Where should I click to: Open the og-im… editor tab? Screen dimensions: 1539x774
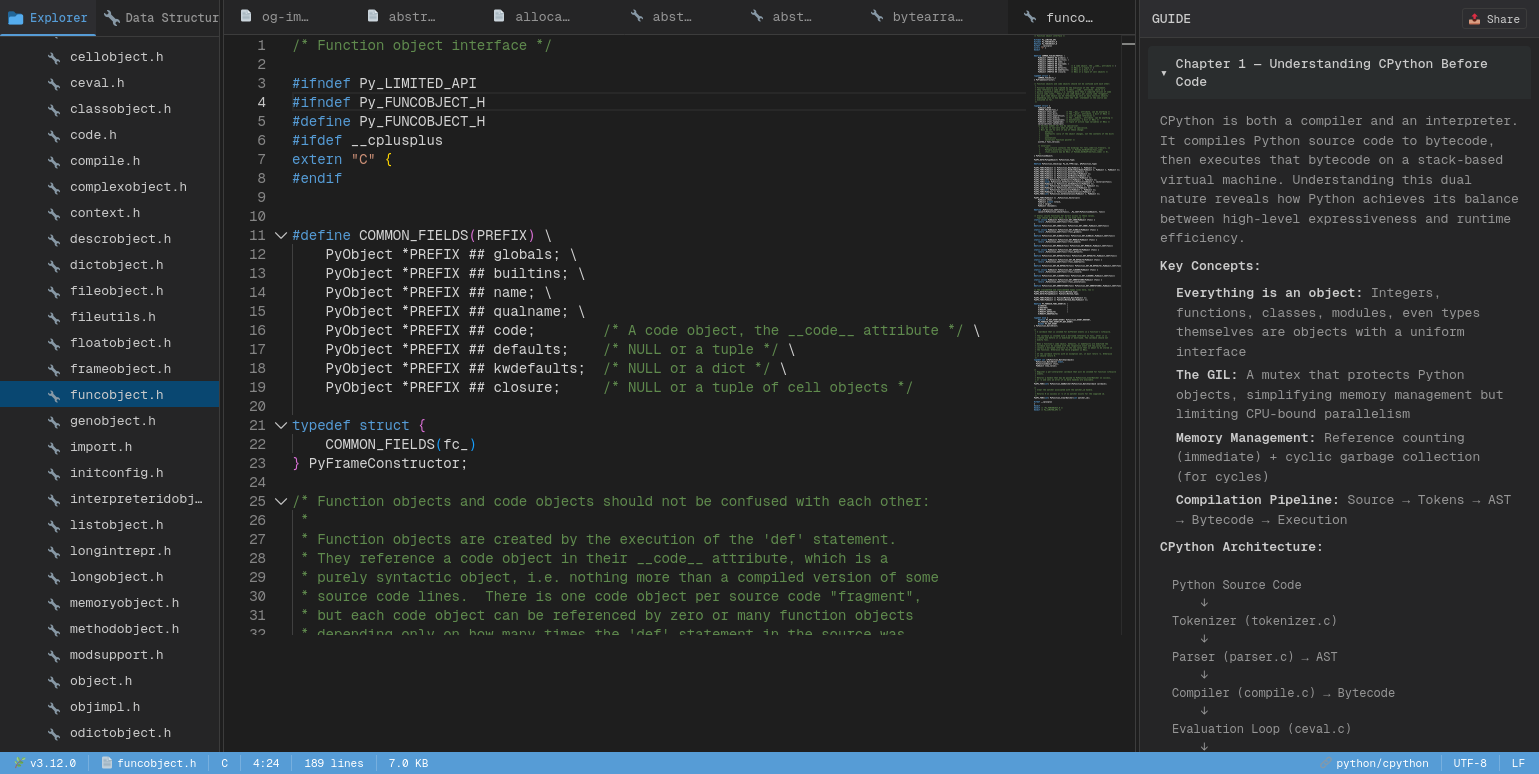[x=285, y=17]
